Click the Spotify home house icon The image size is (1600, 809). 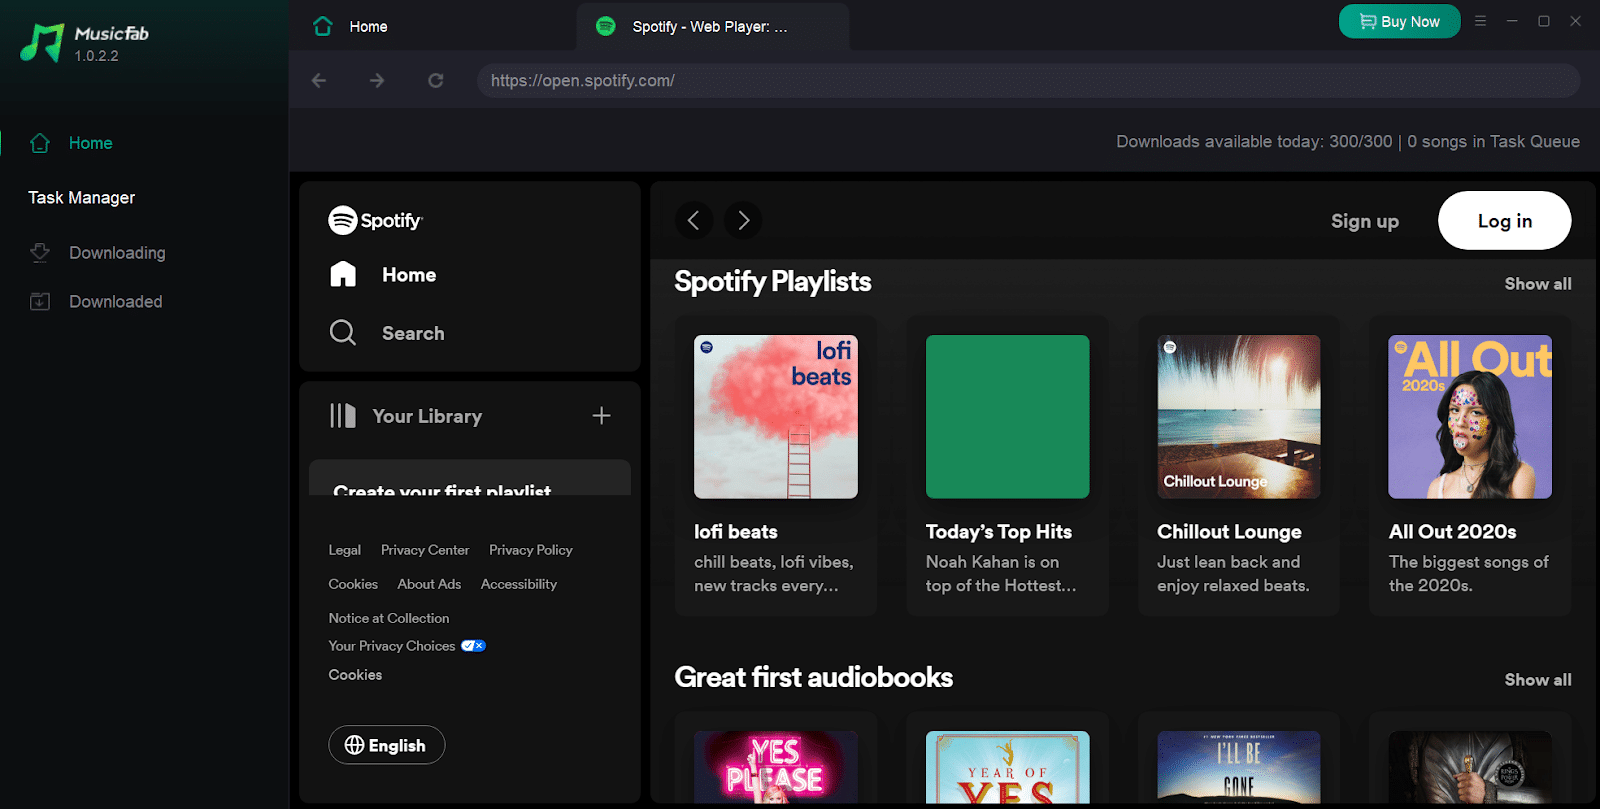[343, 274]
